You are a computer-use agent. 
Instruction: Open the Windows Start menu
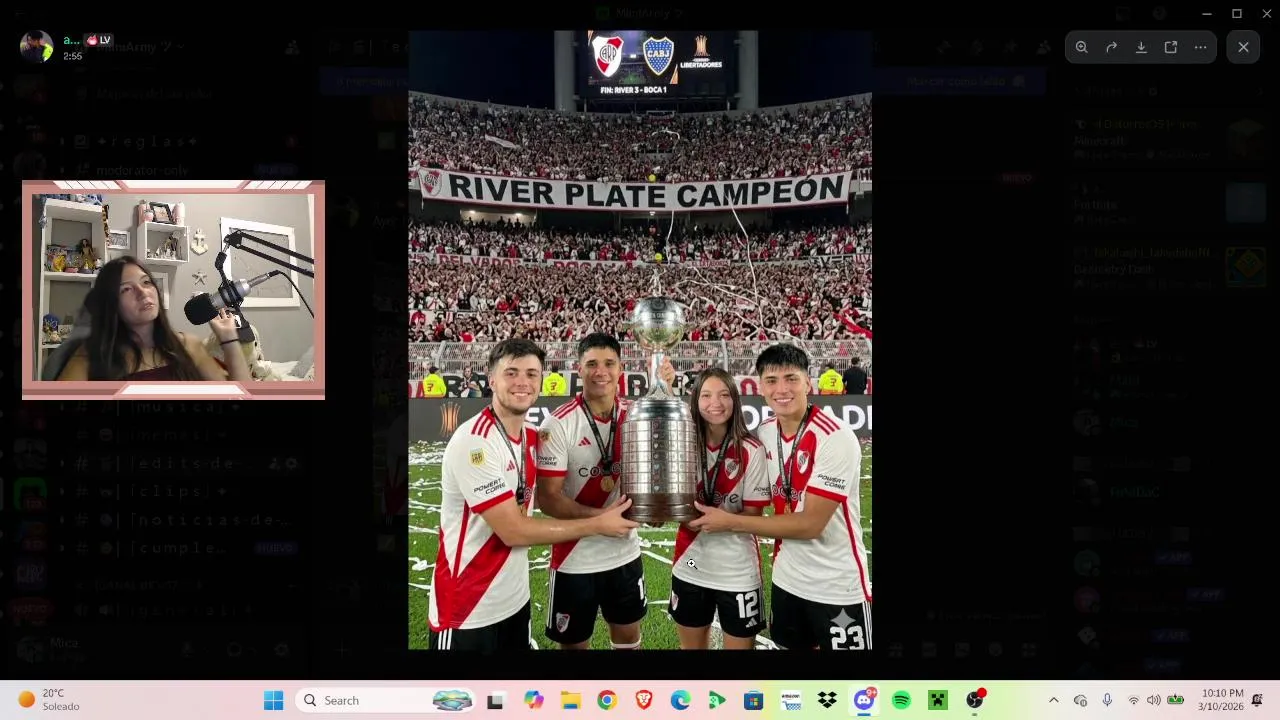pos(273,700)
